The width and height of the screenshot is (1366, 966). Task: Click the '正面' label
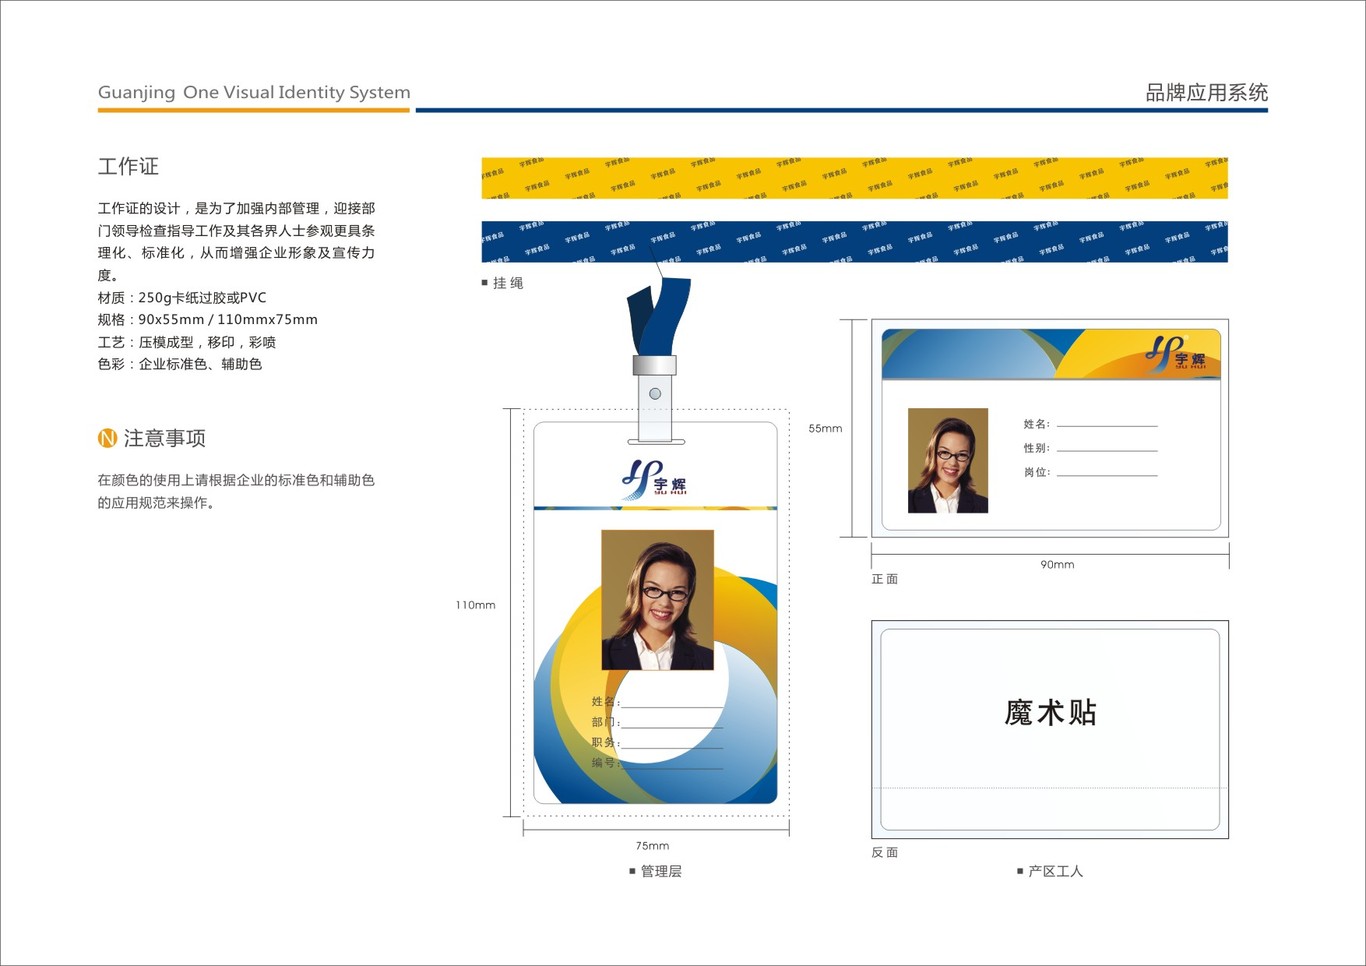coord(885,579)
